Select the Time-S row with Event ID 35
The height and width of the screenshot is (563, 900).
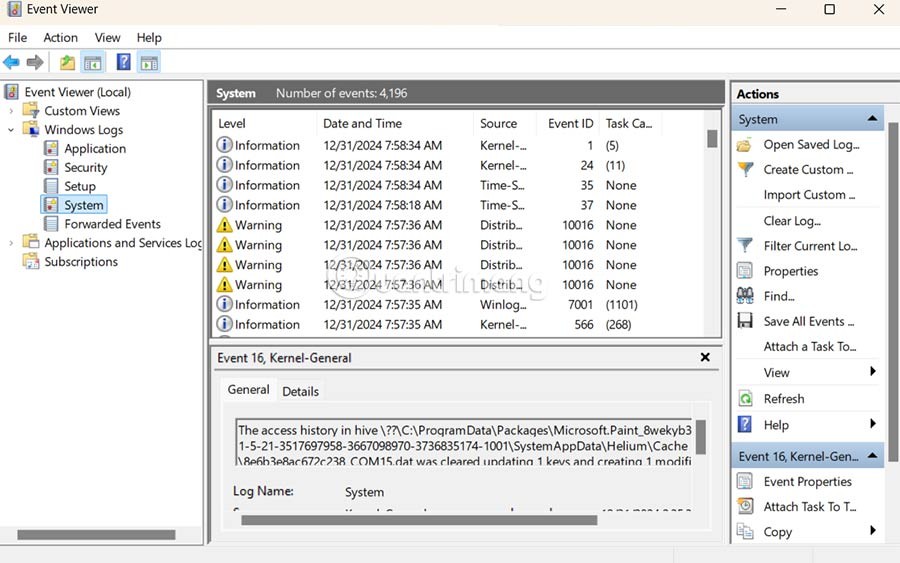(x=459, y=185)
